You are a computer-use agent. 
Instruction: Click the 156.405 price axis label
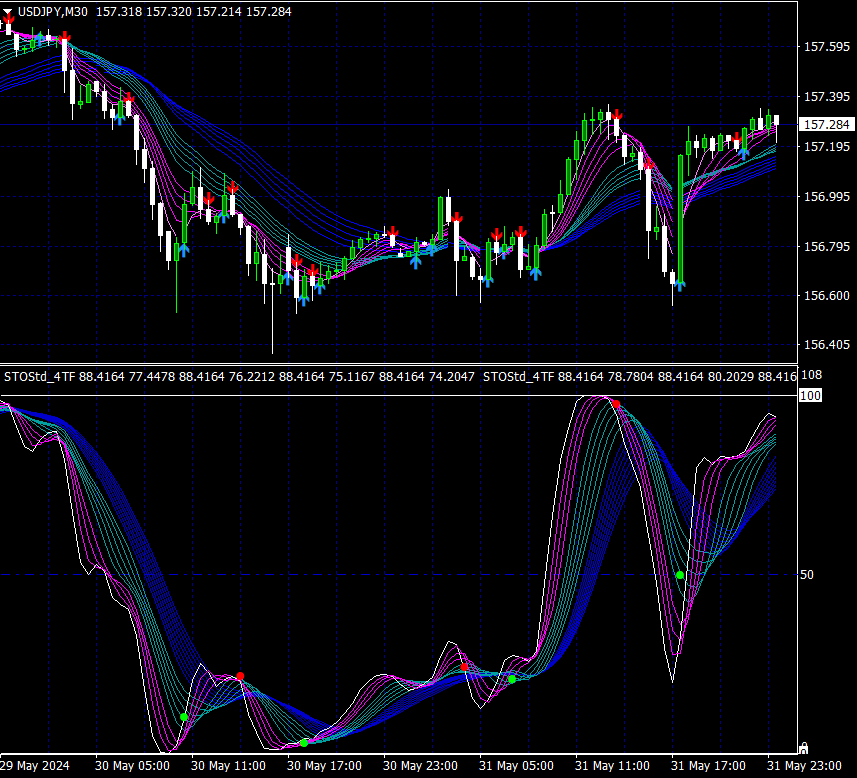[826, 345]
